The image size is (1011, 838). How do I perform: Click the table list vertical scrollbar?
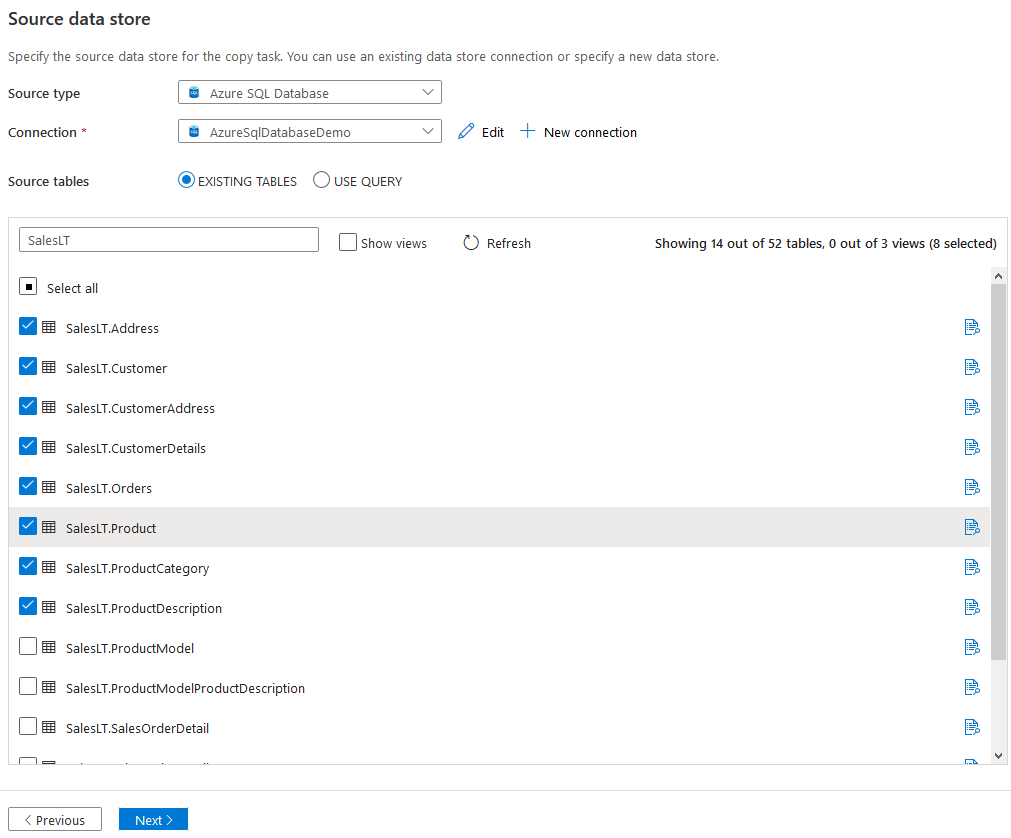(x=998, y=472)
